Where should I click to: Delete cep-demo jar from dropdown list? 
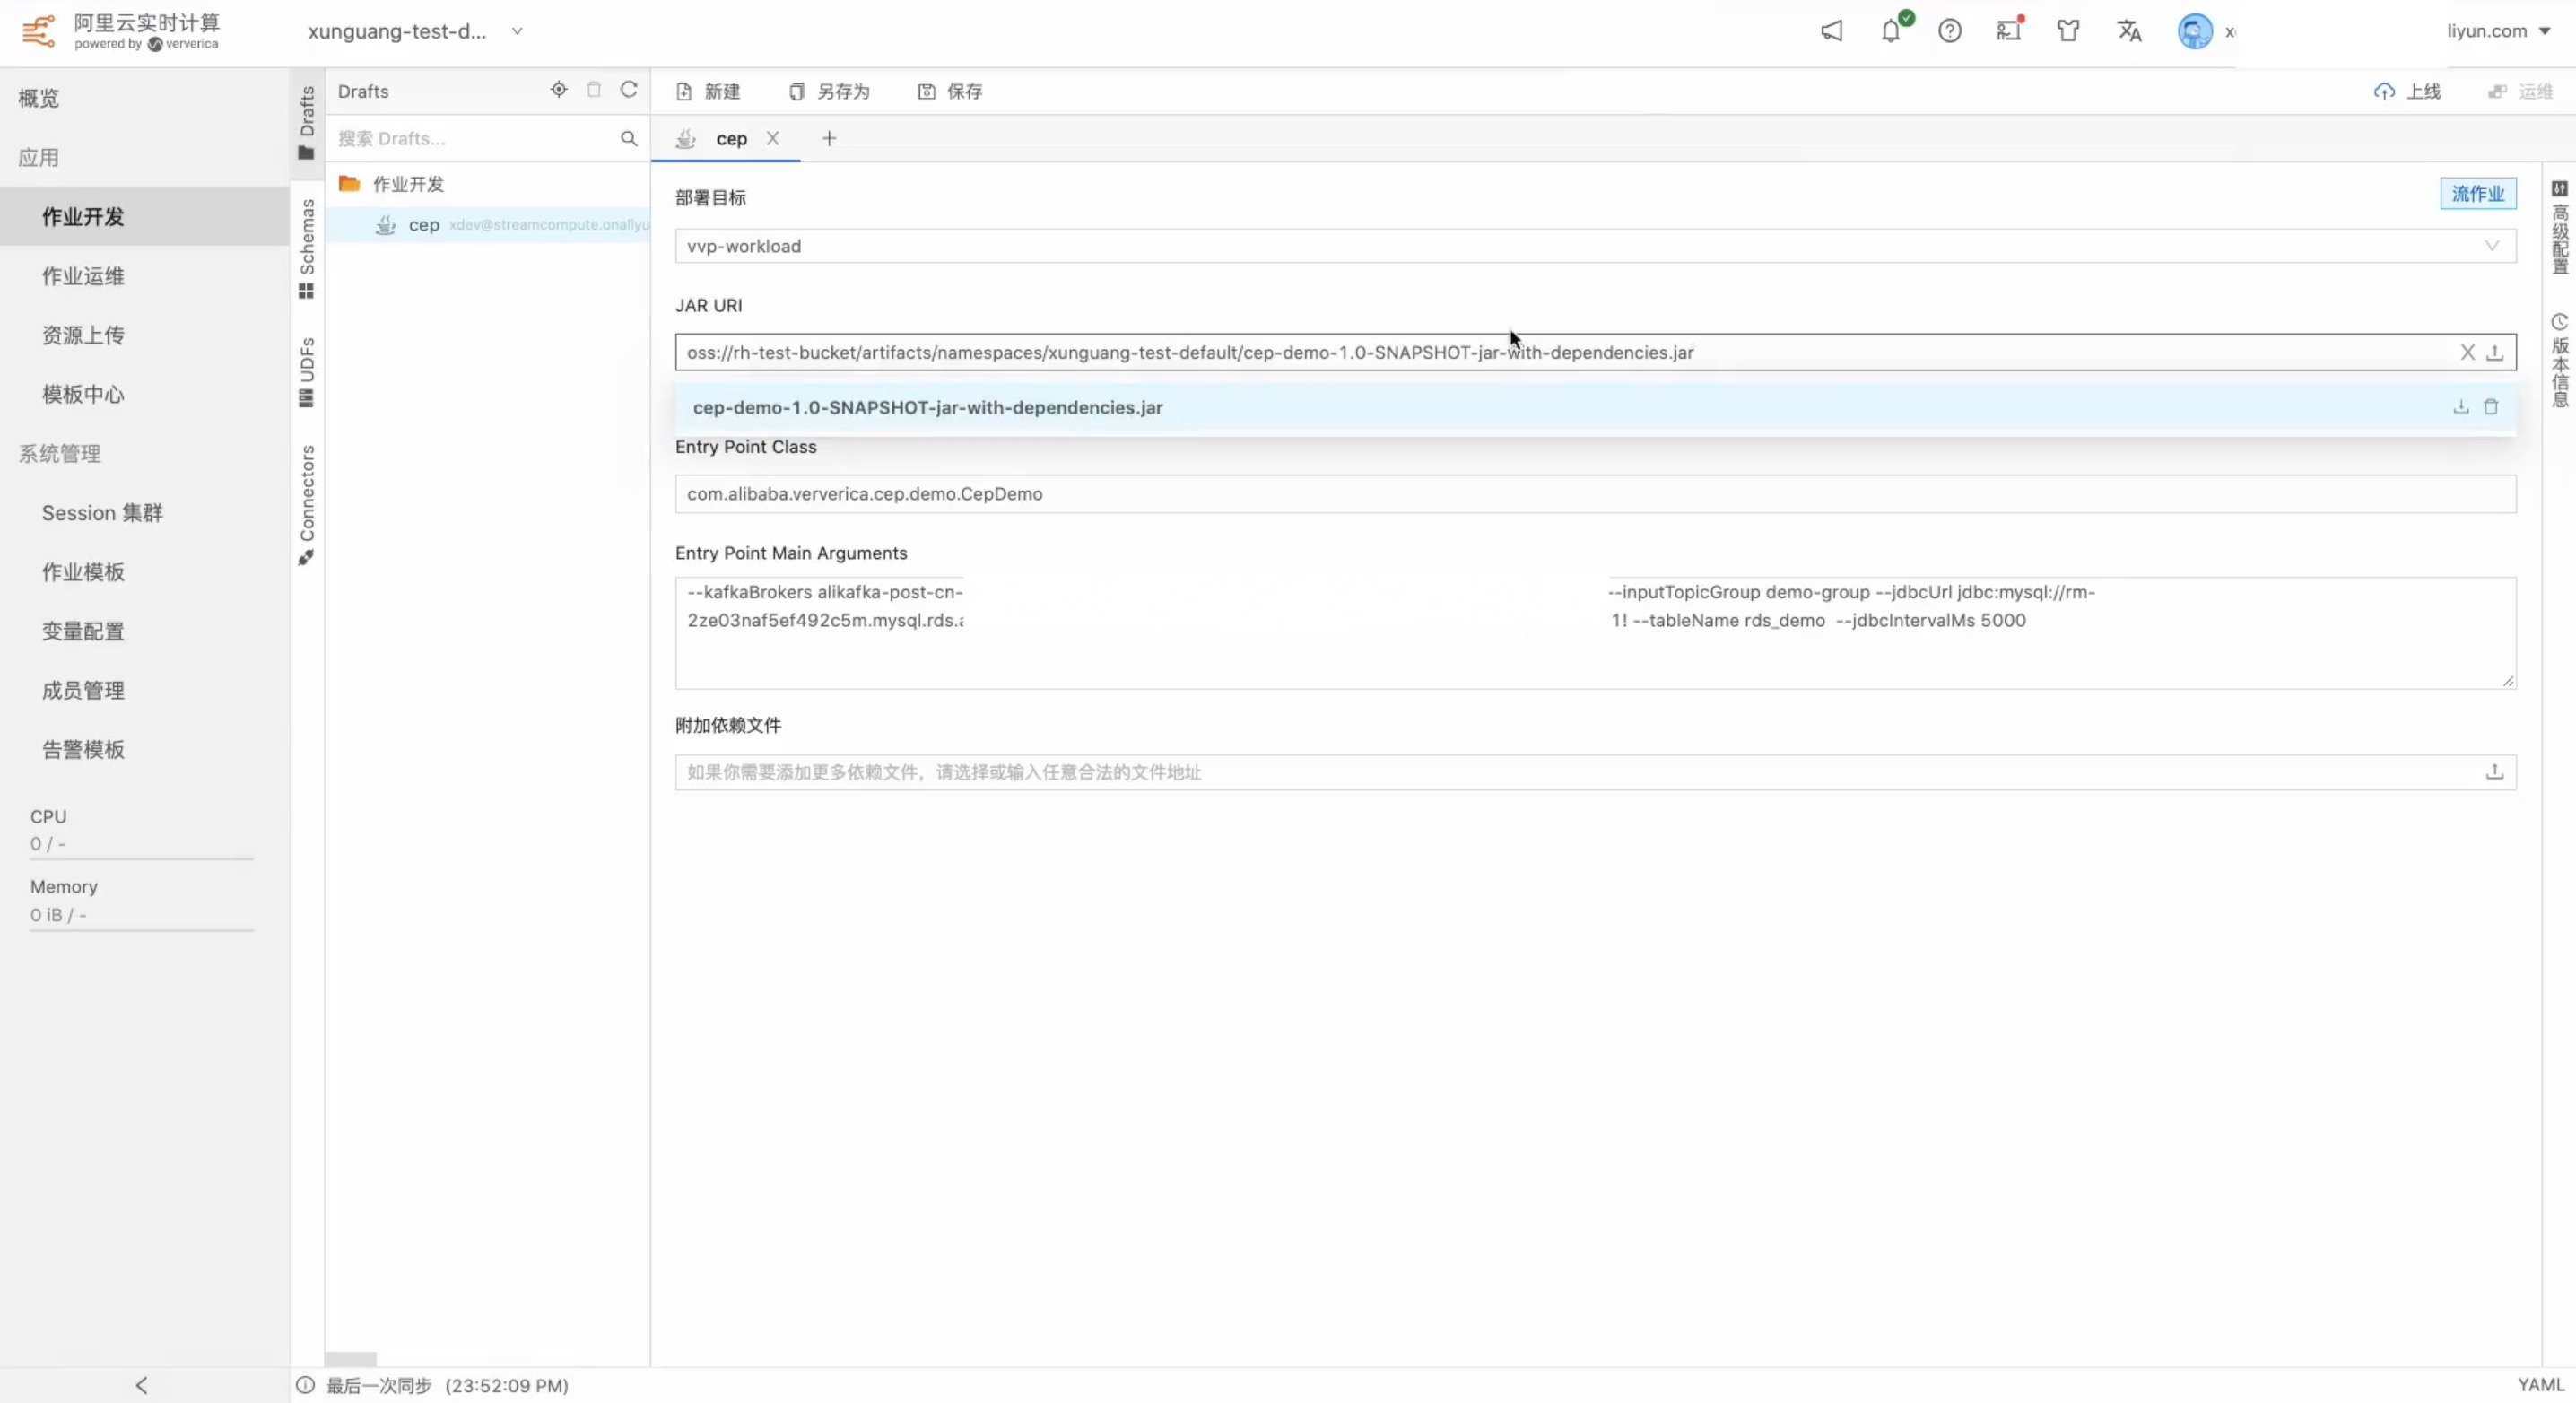(x=2491, y=407)
